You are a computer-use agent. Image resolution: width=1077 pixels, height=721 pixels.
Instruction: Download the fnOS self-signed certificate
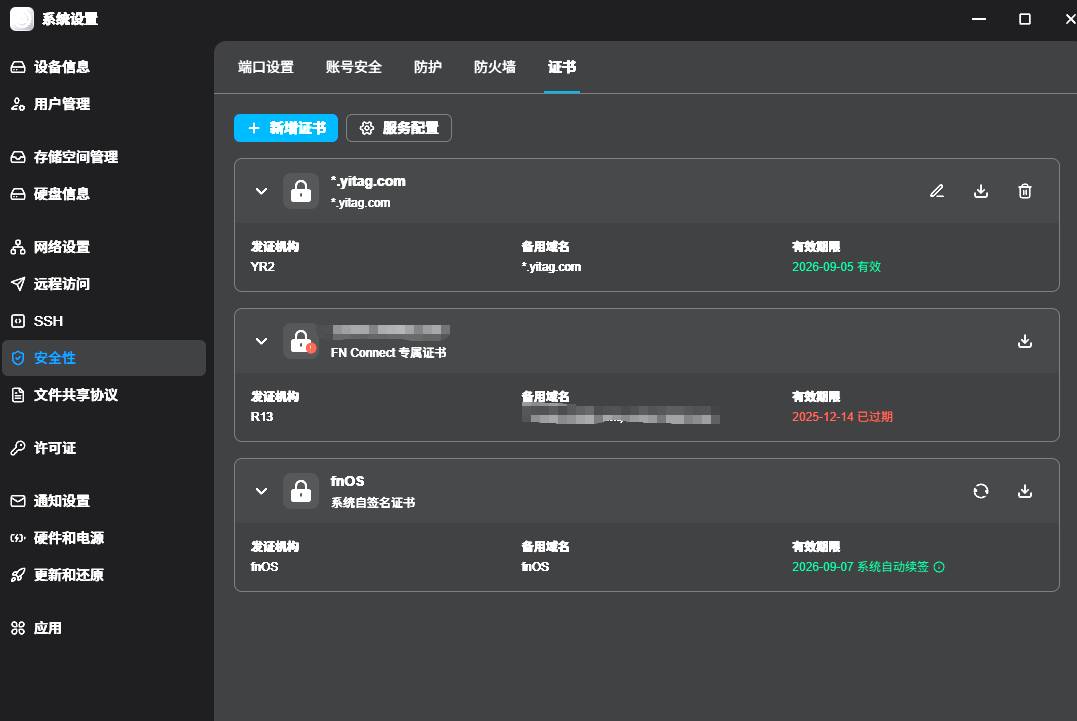(1025, 491)
